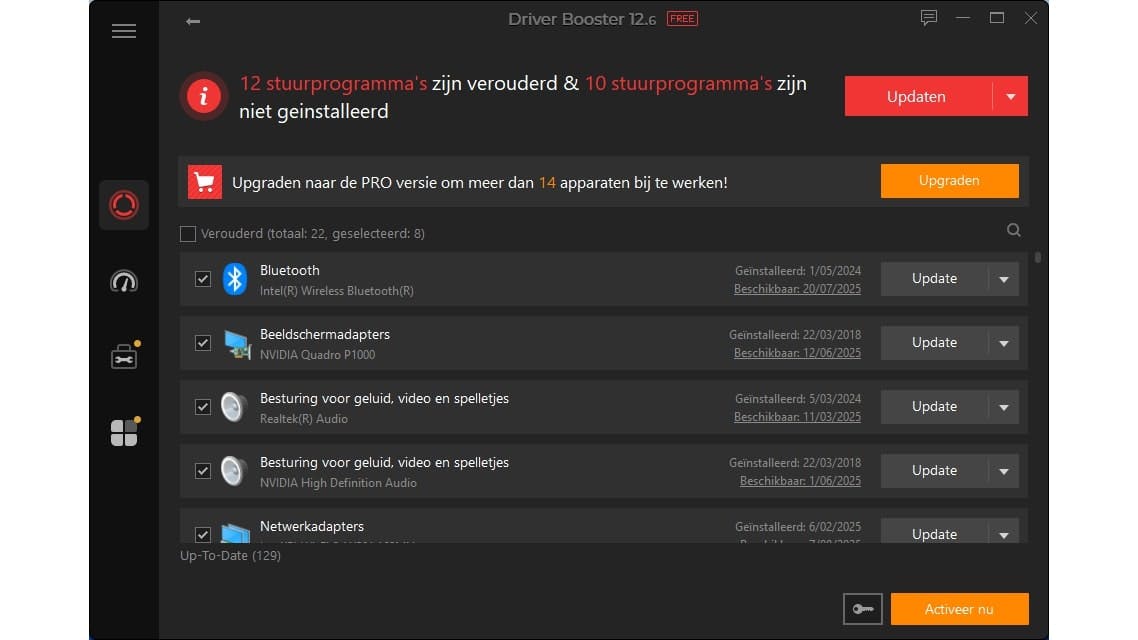This screenshot has width=1138, height=640.
Task: Open the feedback chat icon
Action: pyautogui.click(x=929, y=18)
